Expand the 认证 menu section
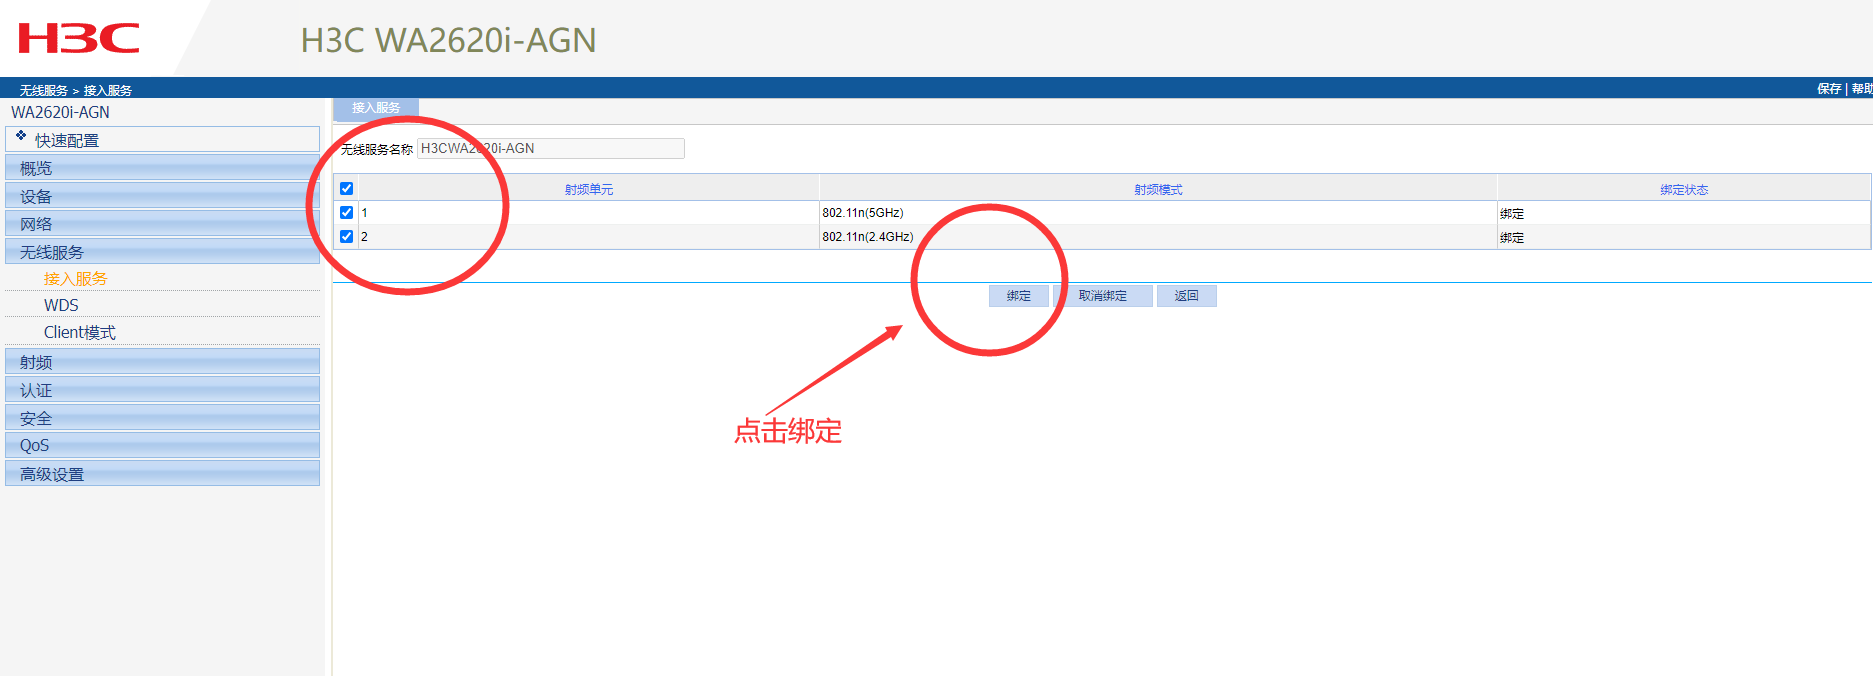This screenshot has width=1873, height=676. pyautogui.click(x=162, y=390)
